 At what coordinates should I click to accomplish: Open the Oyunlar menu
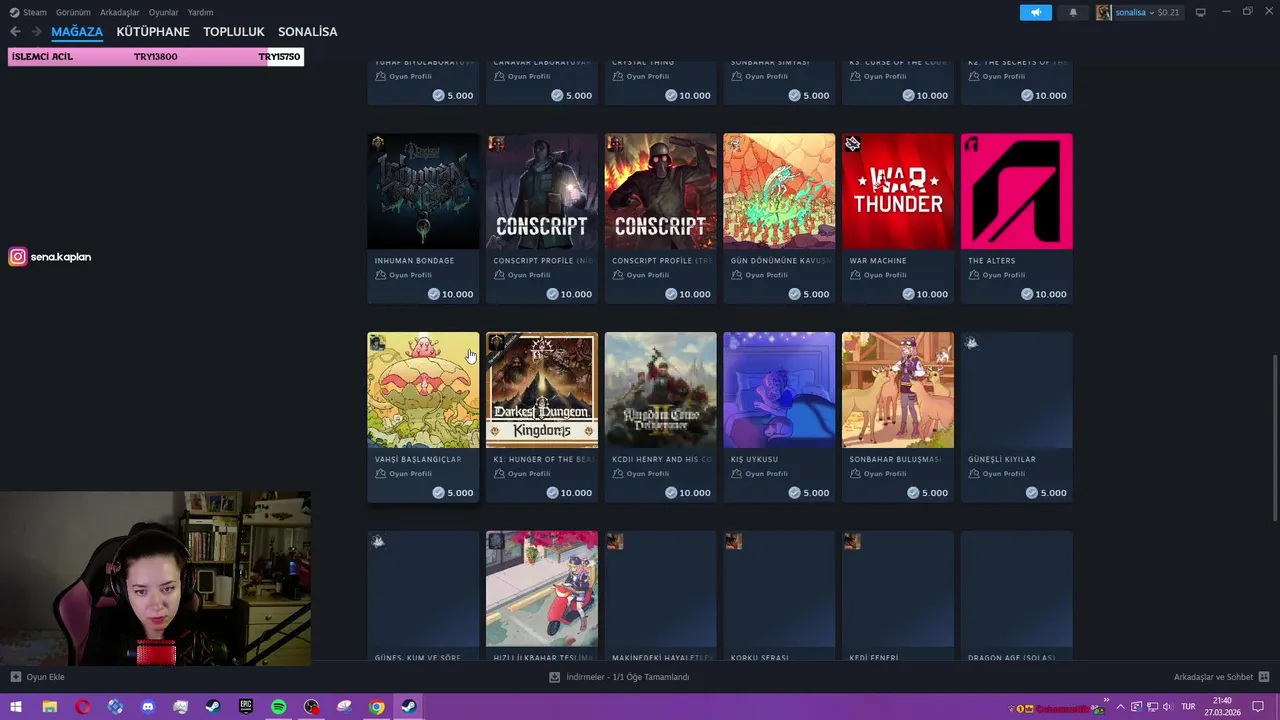[x=164, y=12]
